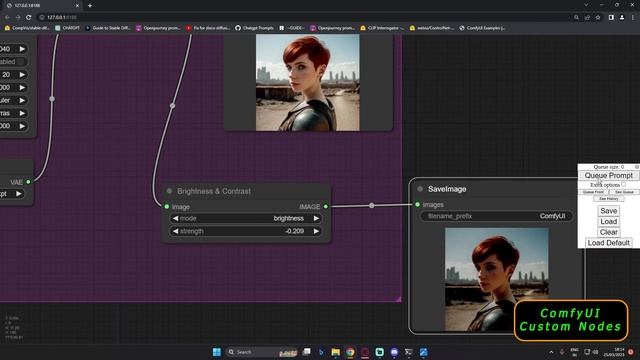Collapse the Brightness & Contrast node via its dot
This screenshot has width=640, height=360.
tap(169, 191)
